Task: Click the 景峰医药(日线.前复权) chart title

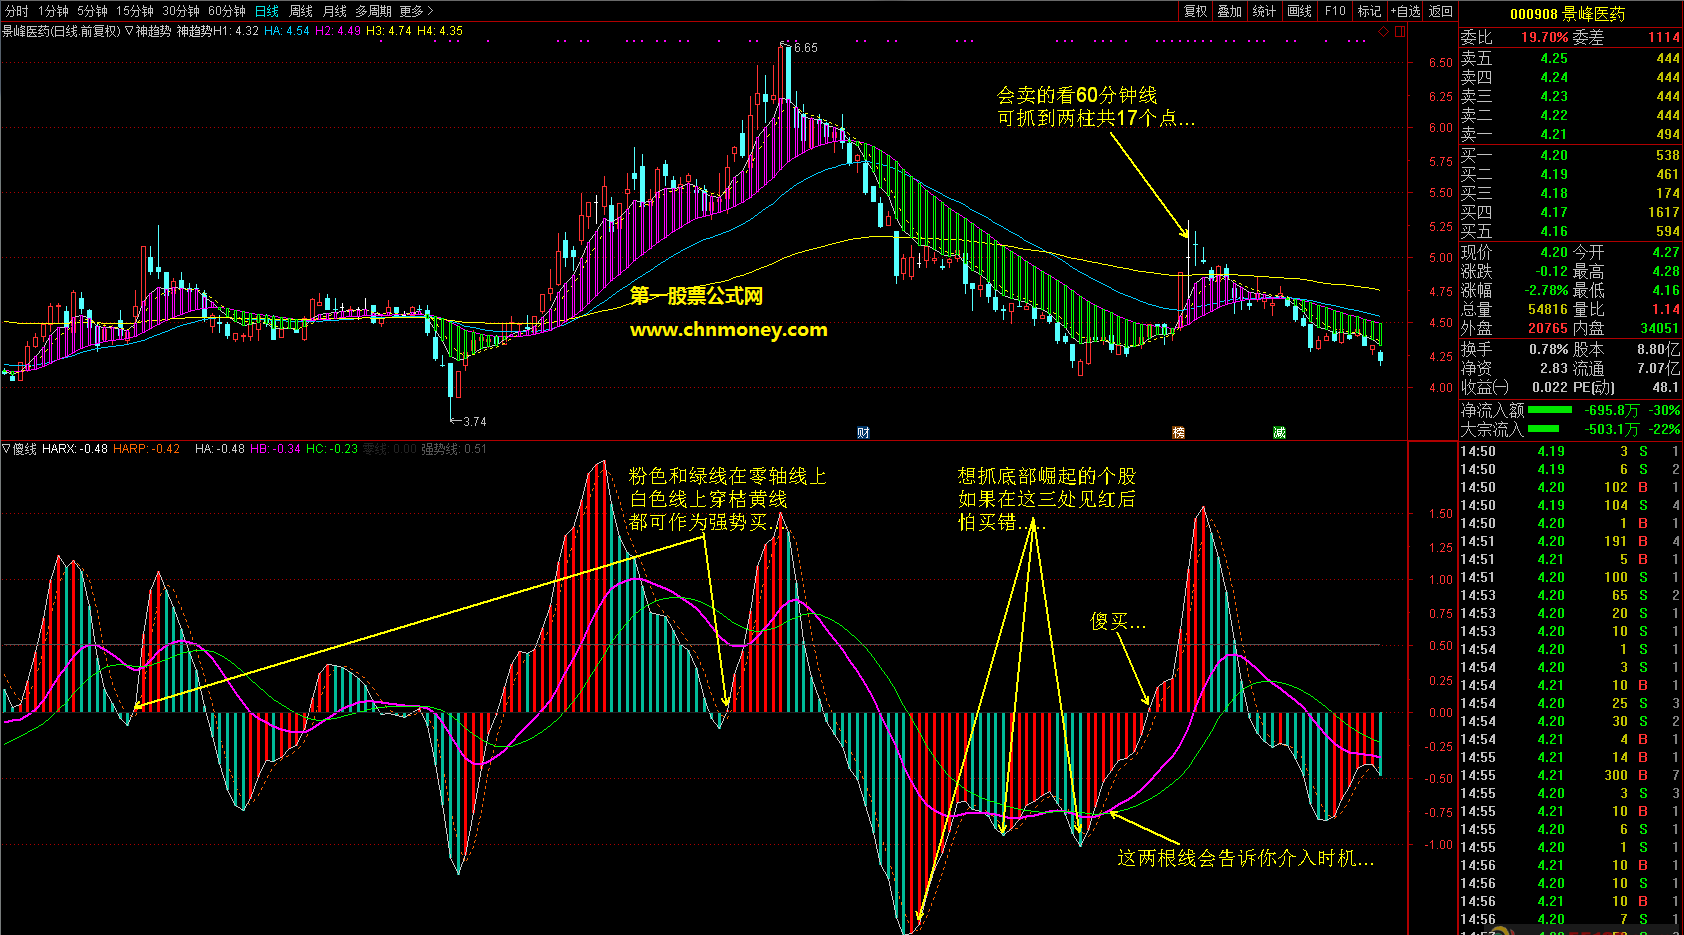Action: (61, 31)
